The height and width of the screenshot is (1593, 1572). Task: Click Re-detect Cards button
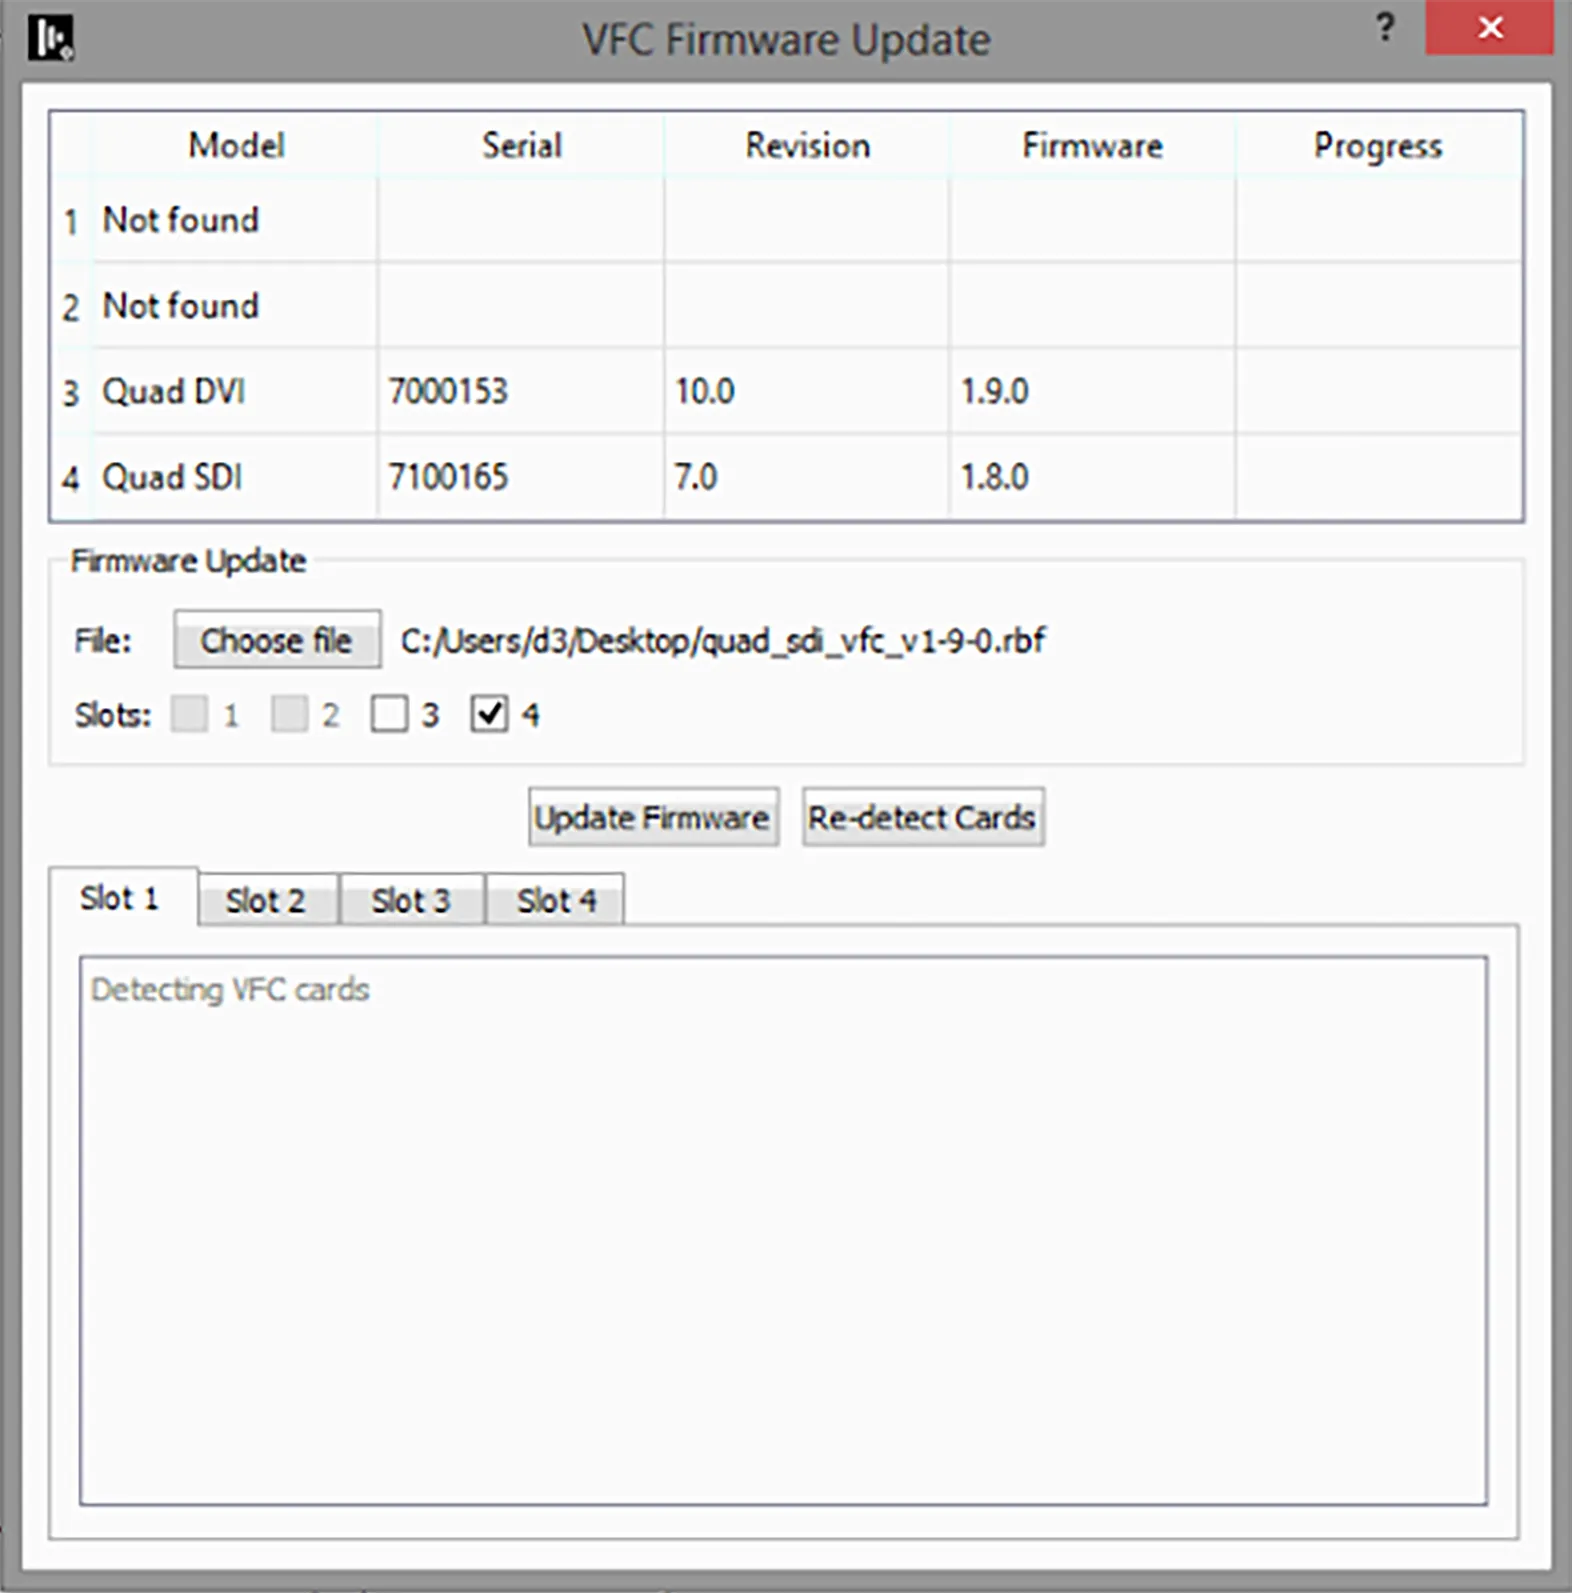tap(922, 818)
